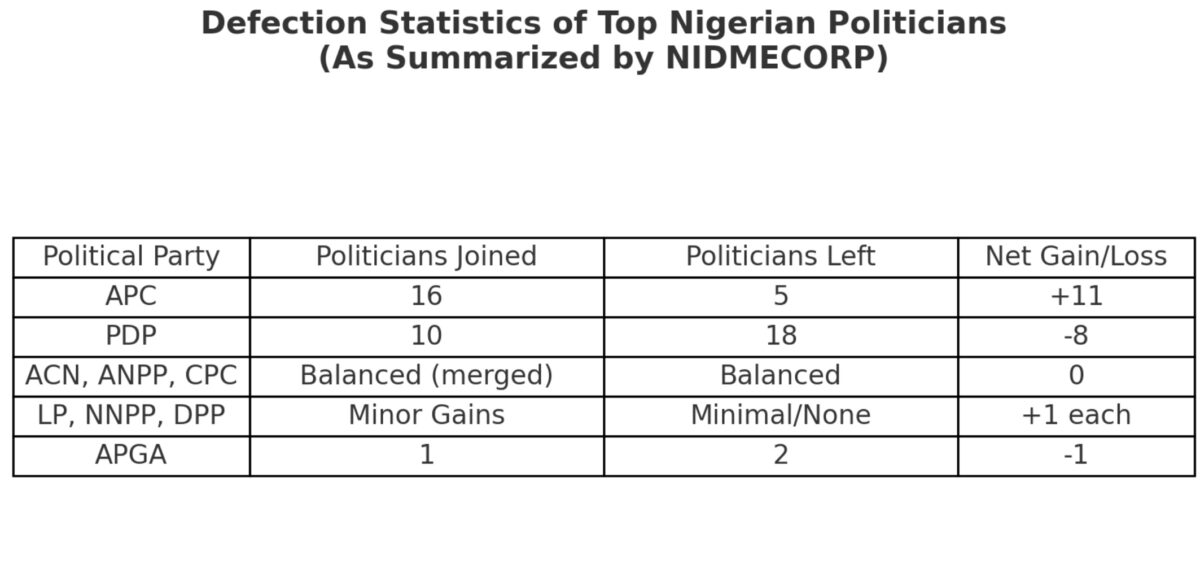Click the cell showing 18 left
This screenshot has height=561, width=1200.
pos(781,336)
